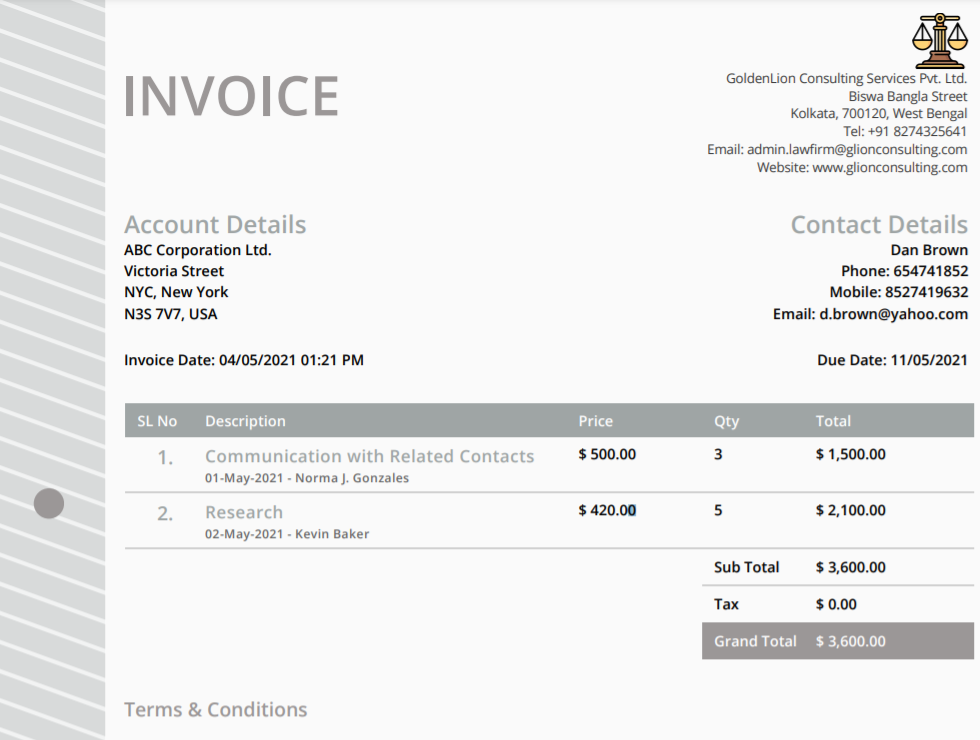Click the N3S 7V7, USA line

click(x=171, y=314)
